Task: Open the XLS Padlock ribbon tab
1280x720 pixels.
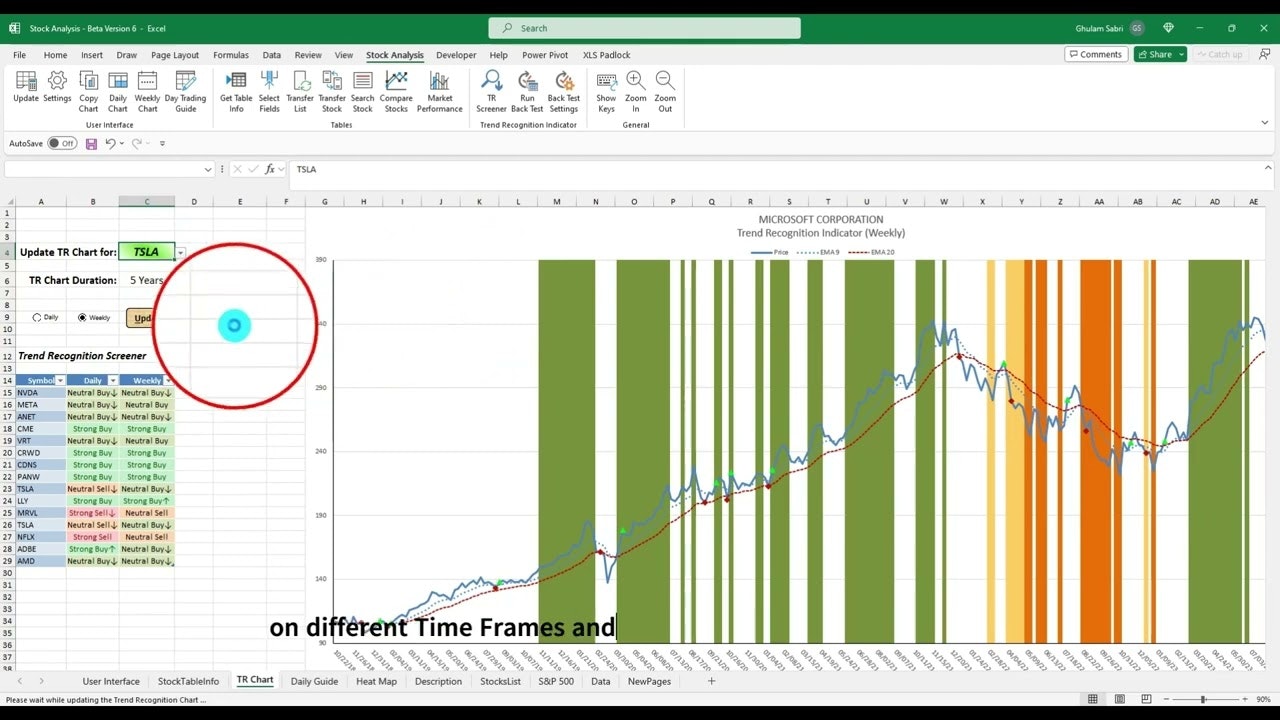Action: click(x=607, y=55)
